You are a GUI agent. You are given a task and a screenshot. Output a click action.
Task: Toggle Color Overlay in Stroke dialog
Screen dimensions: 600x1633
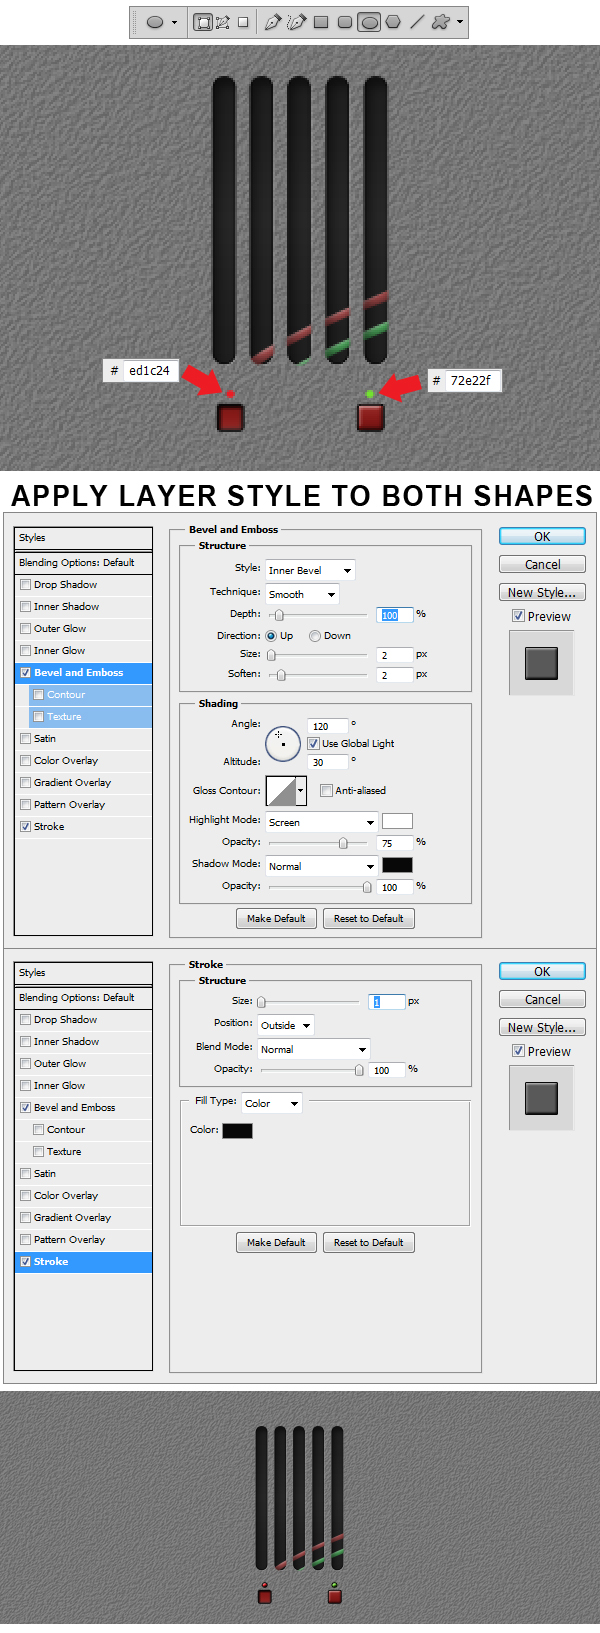click(x=25, y=1195)
